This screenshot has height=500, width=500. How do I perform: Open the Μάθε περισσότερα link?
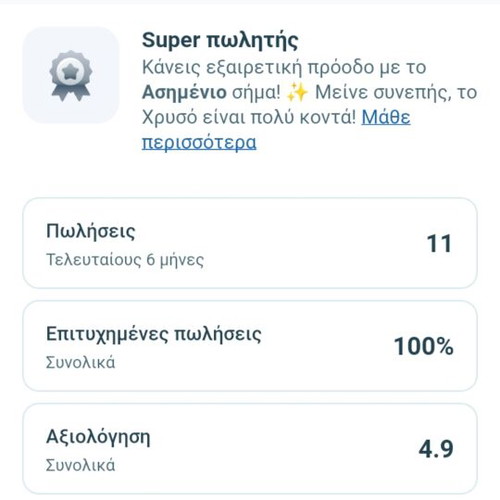tap(276, 130)
